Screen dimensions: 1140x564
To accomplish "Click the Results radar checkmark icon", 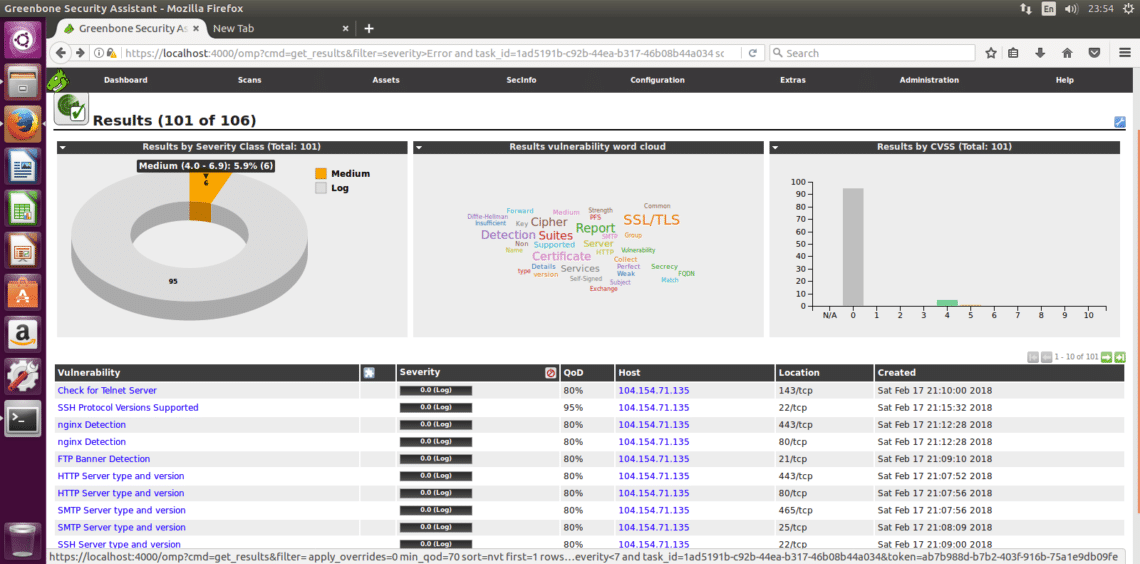I will pos(71,108).
